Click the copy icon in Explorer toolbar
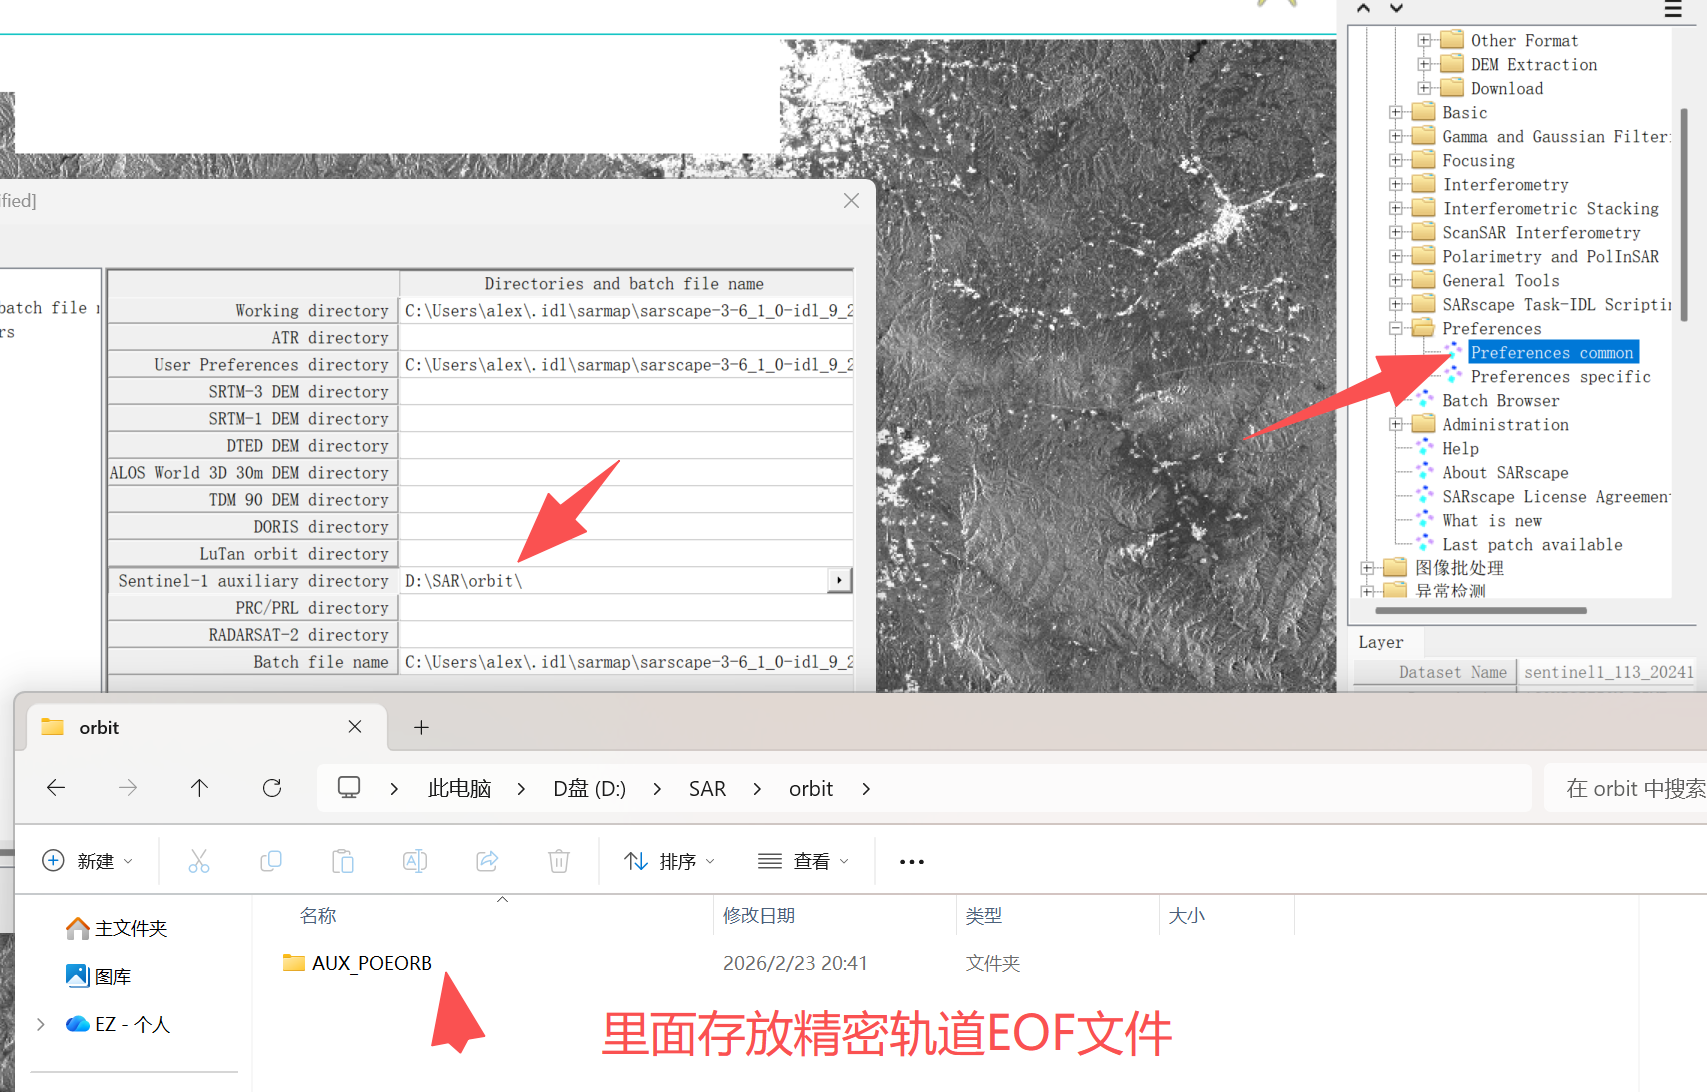The height and width of the screenshot is (1092, 1707). click(x=271, y=861)
